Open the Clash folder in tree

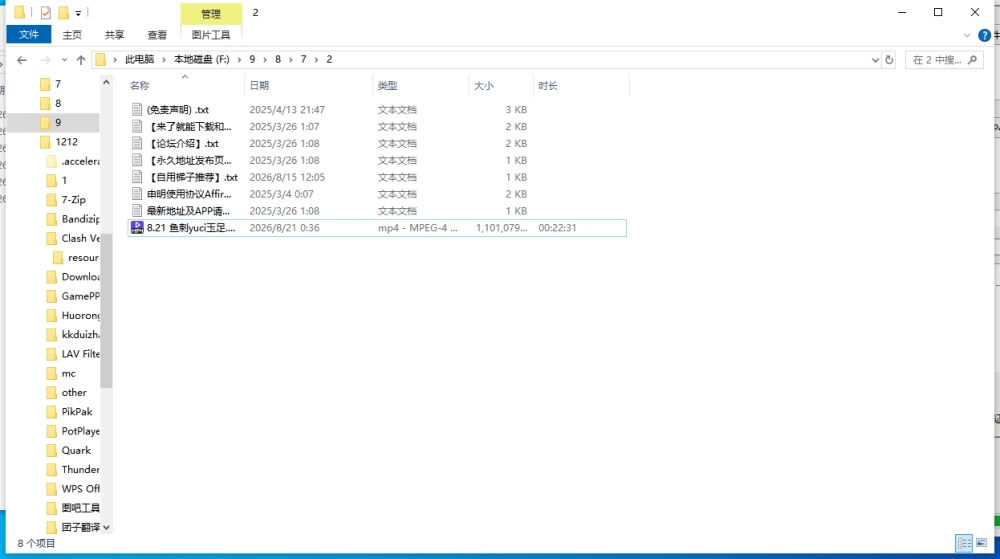point(80,238)
